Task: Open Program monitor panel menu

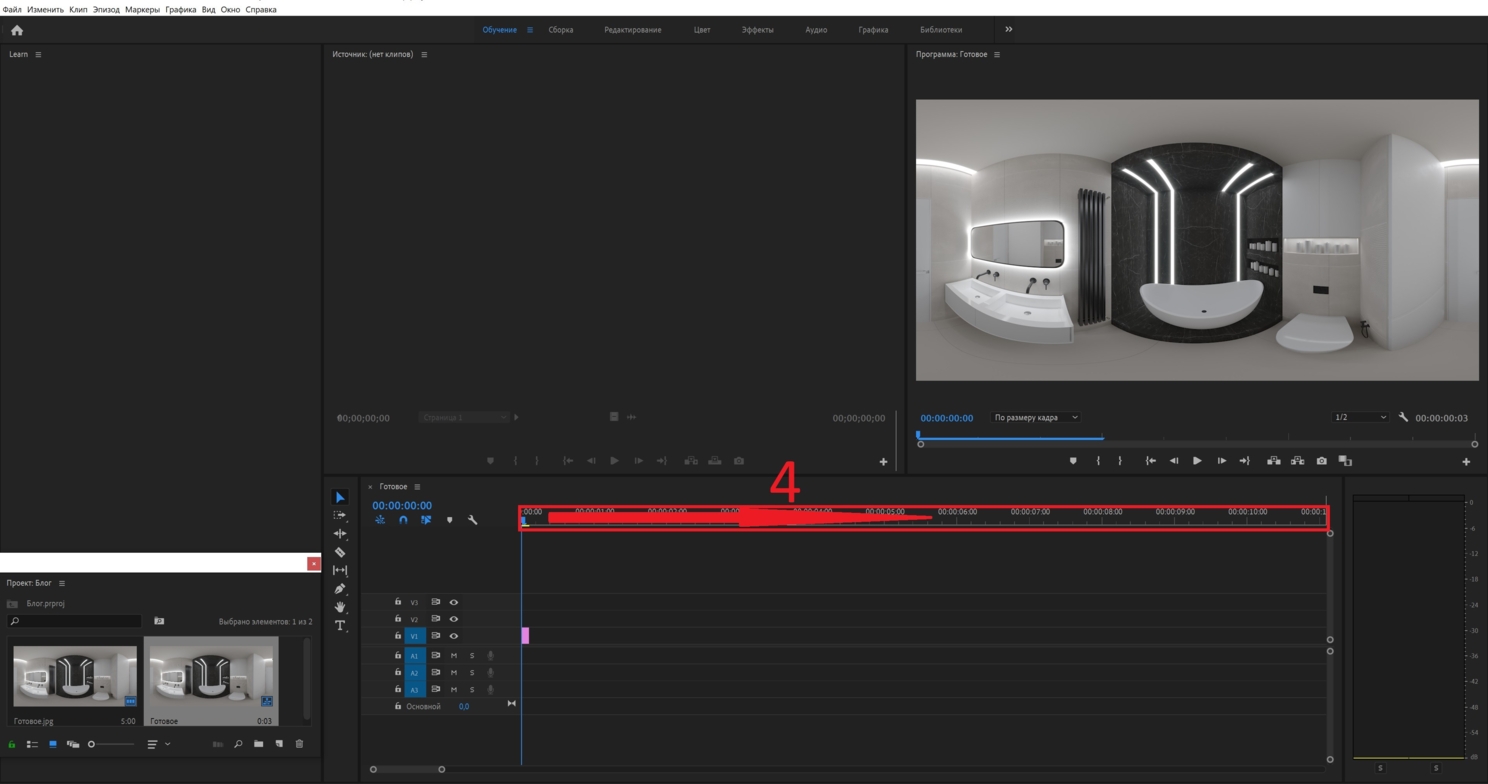Action: [x=997, y=54]
